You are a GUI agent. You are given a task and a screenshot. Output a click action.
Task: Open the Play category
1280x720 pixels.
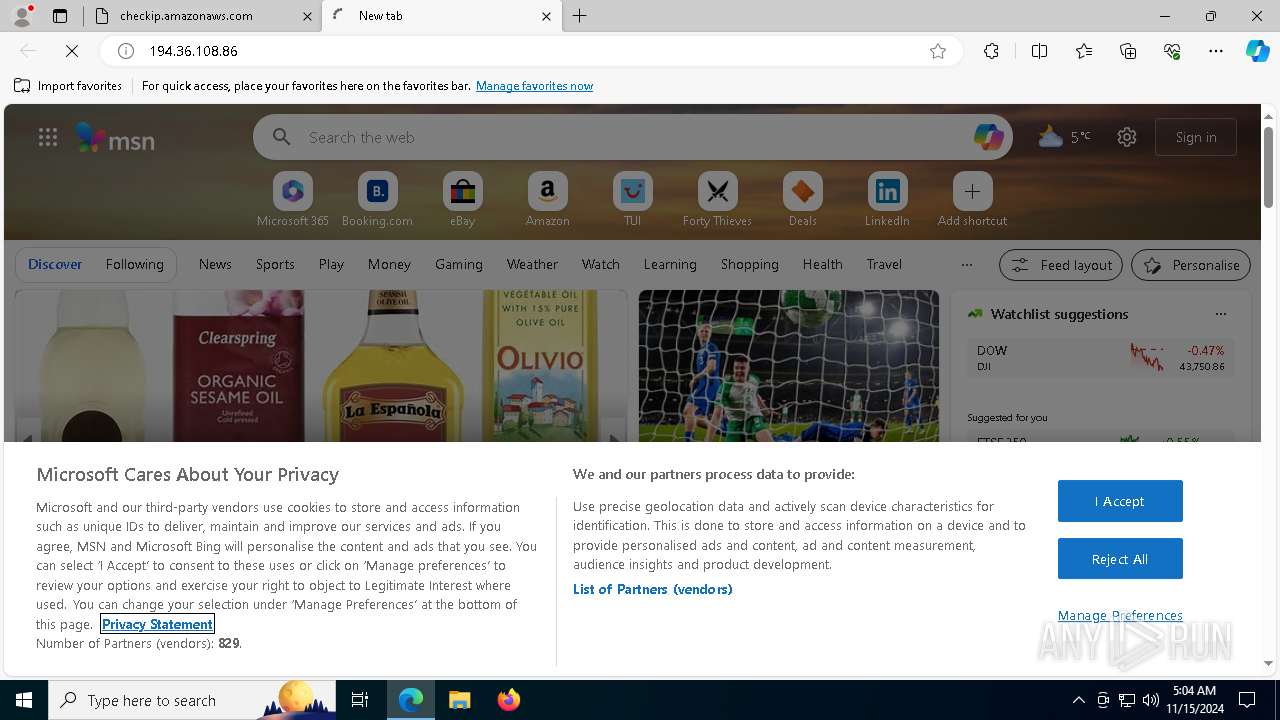pyautogui.click(x=331, y=264)
